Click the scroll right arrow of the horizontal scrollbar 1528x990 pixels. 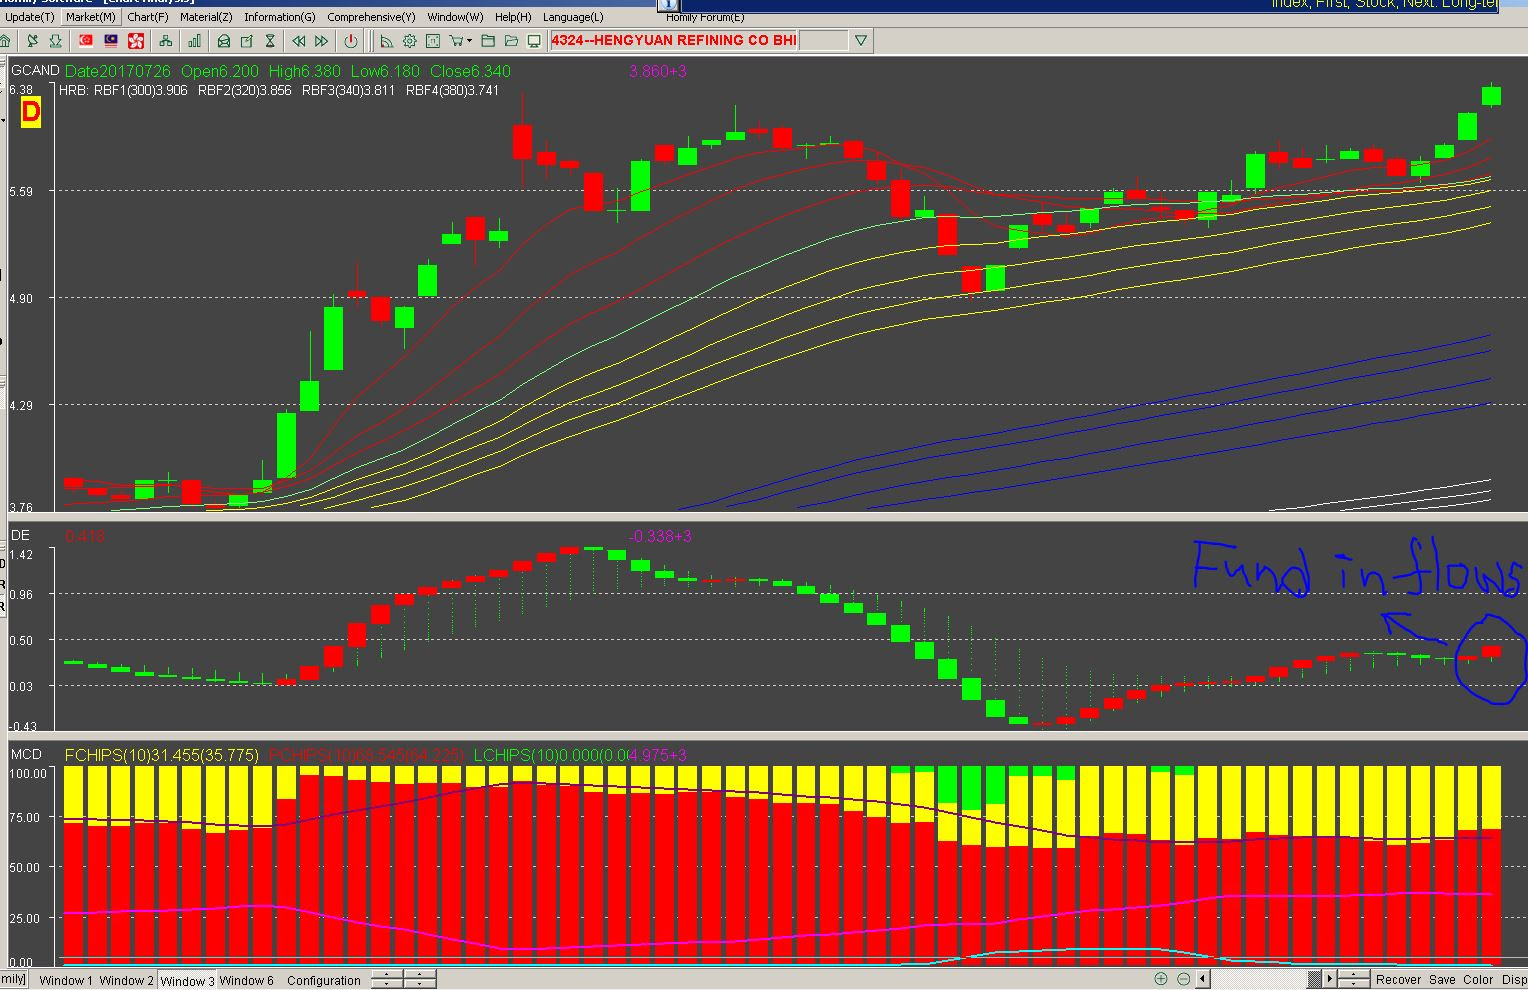coord(1329,979)
